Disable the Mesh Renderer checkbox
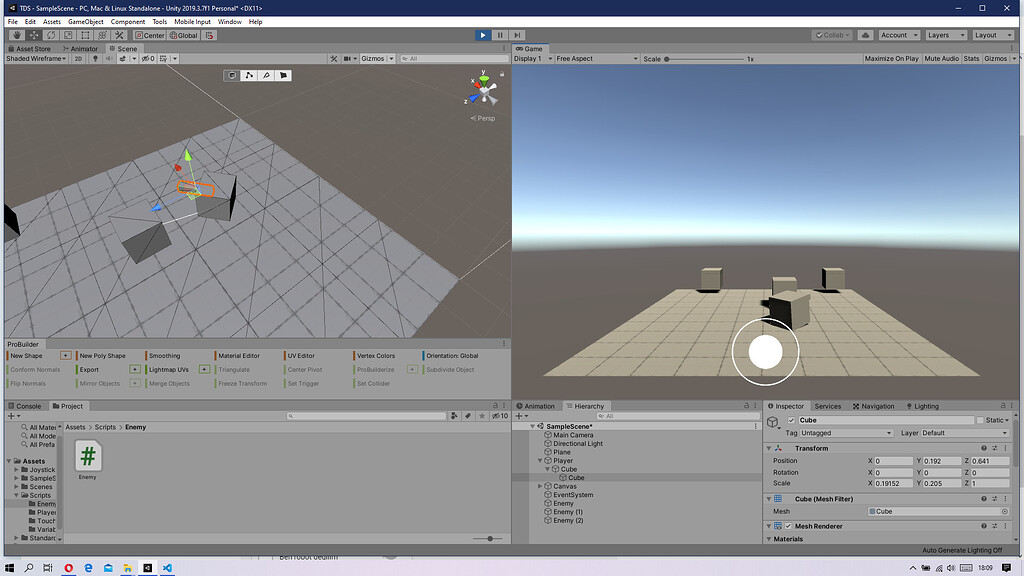The image size is (1024, 576). click(x=789, y=525)
